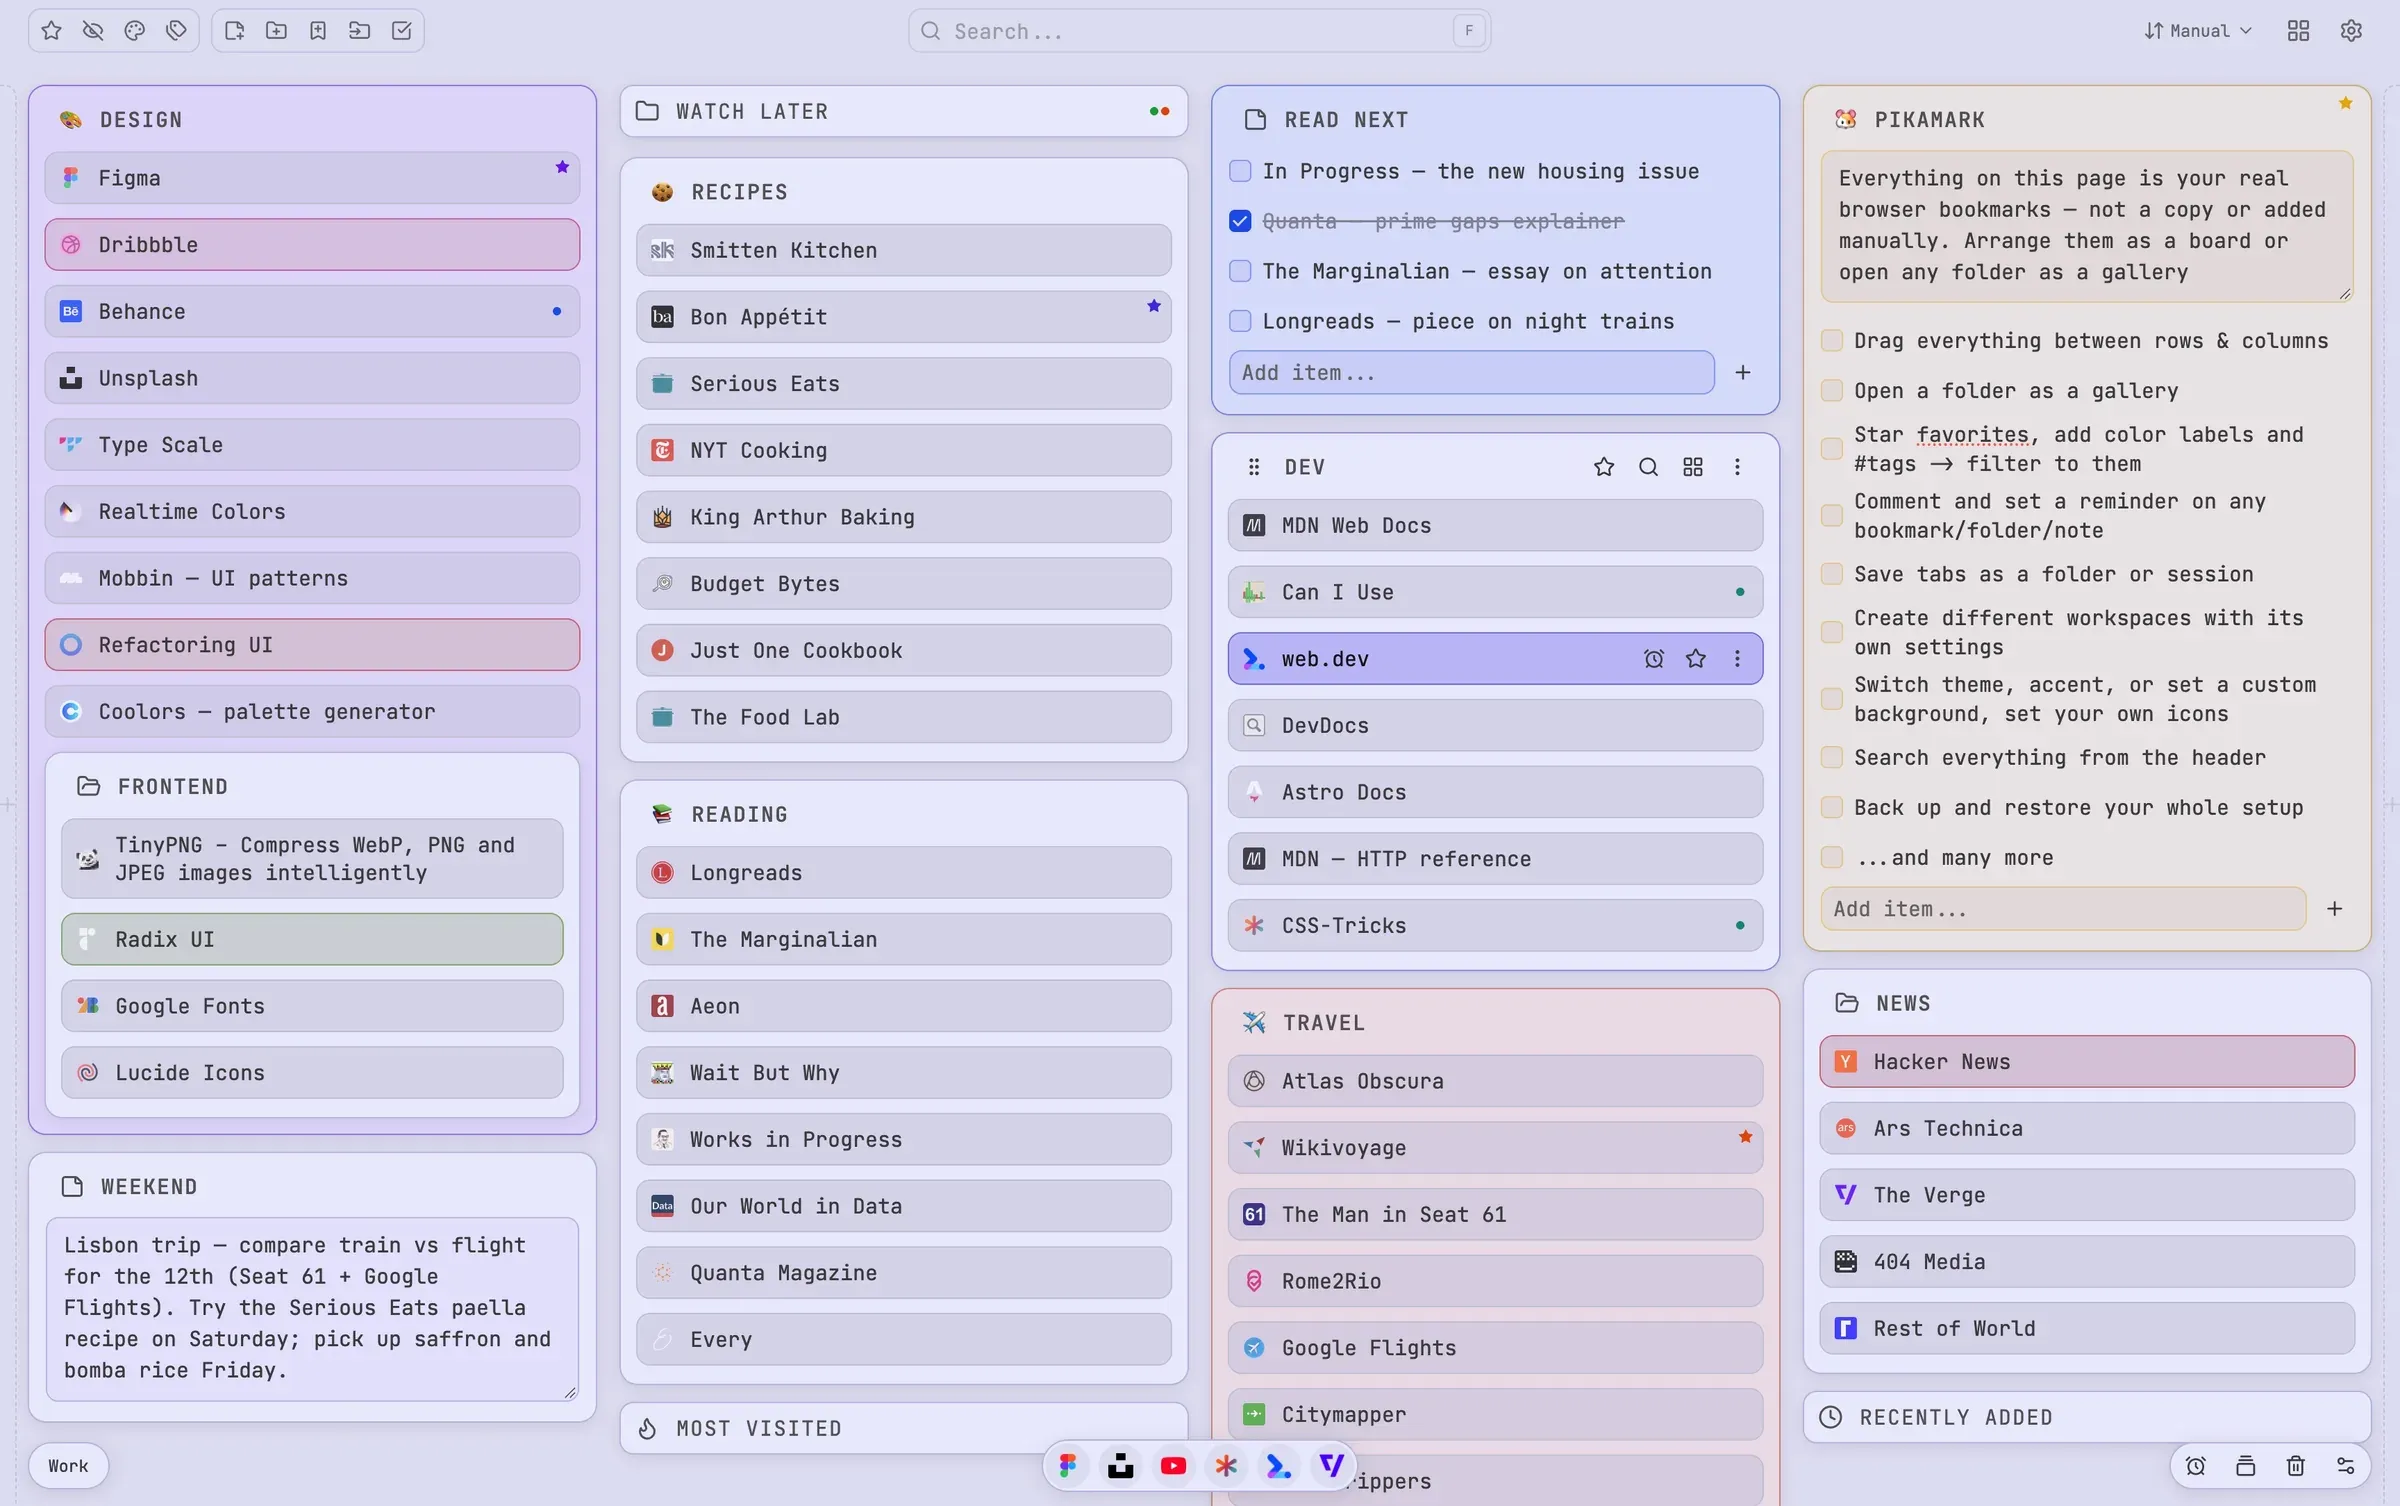Viewport: 2400px width, 1506px height.
Task: Switch layout with top-right grid icon
Action: [2298, 31]
